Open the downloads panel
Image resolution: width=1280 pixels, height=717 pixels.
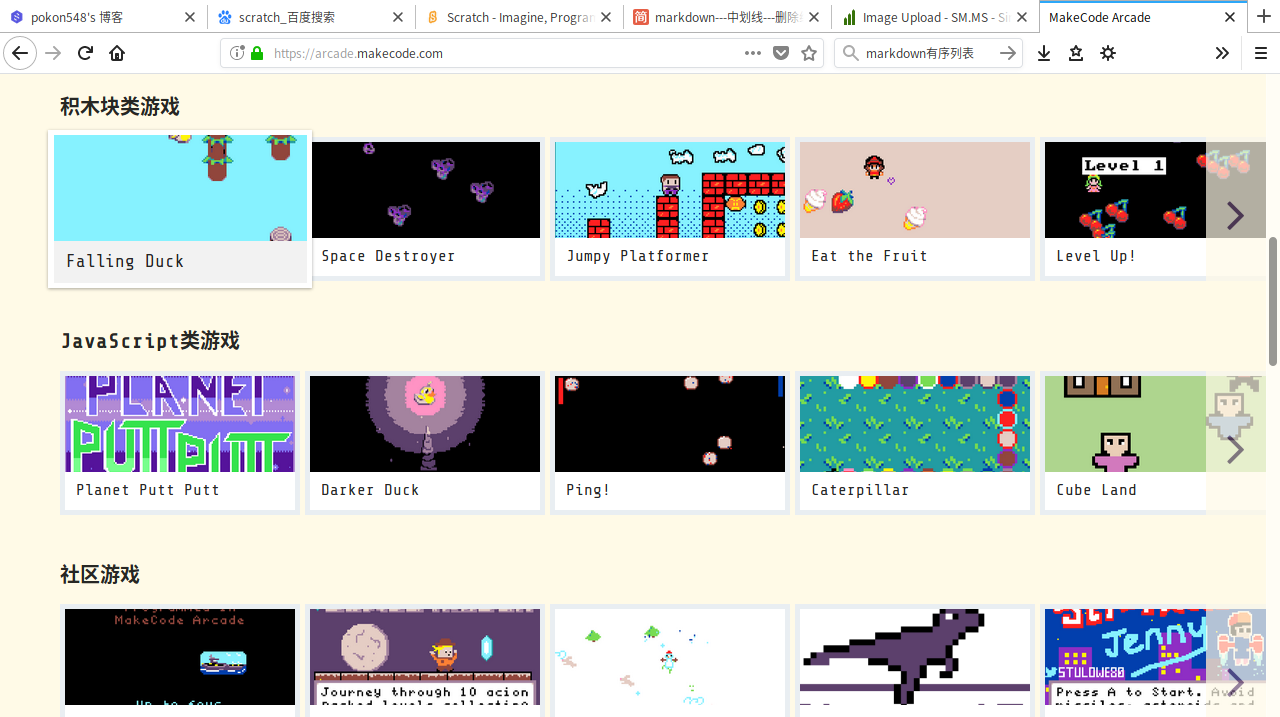[x=1044, y=53]
